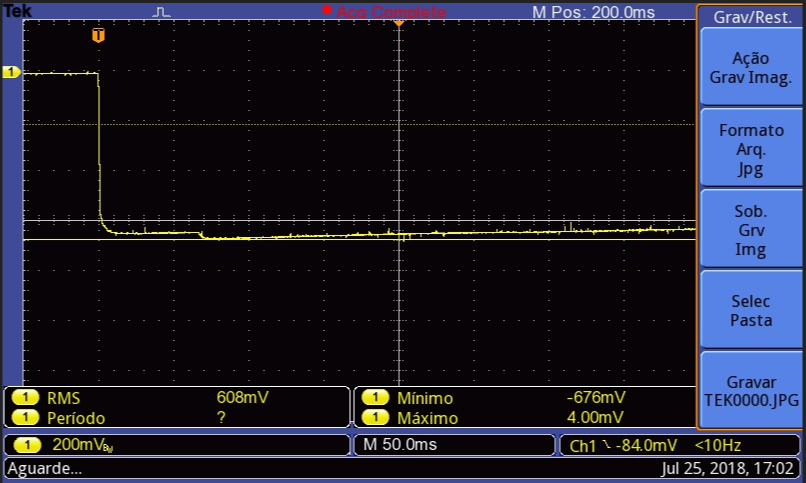Click the Jul 25, 2018, 17:02 timestamp
This screenshot has width=806, height=483.
(727, 469)
